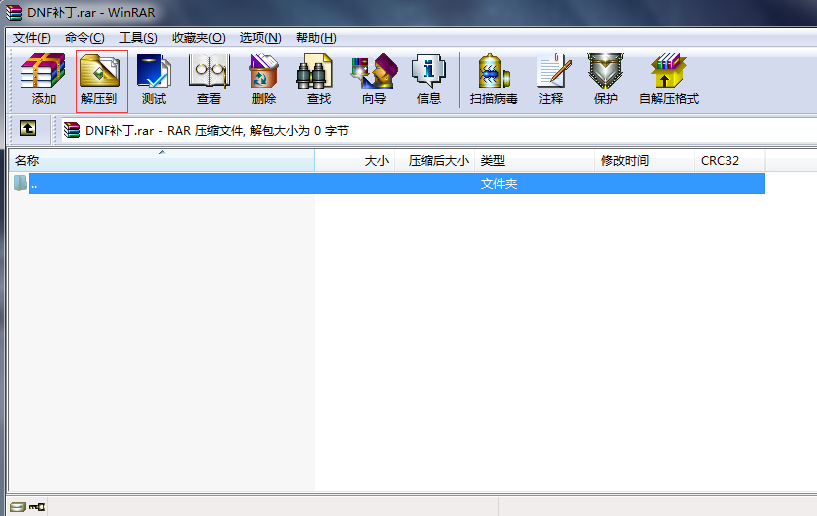Sort by 名称 column header
This screenshot has height=516, width=817.
(x=162, y=161)
